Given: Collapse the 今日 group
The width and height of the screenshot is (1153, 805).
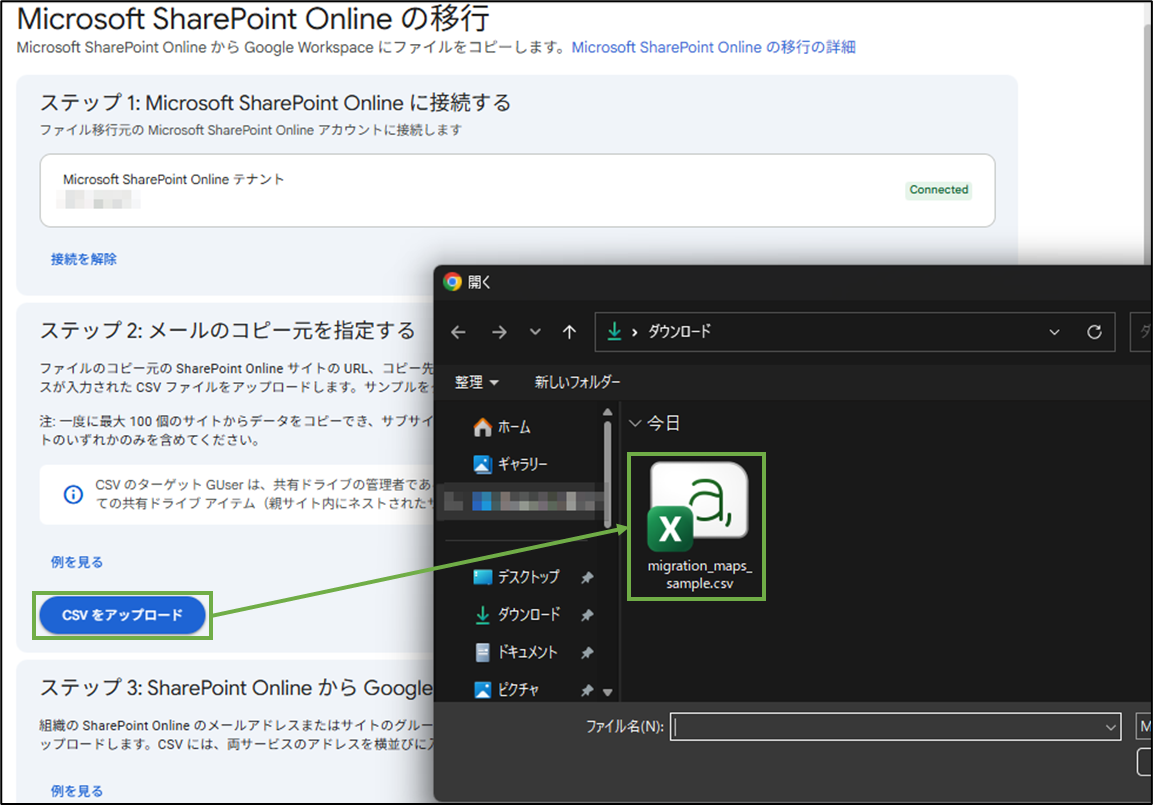Looking at the screenshot, I should [x=635, y=423].
